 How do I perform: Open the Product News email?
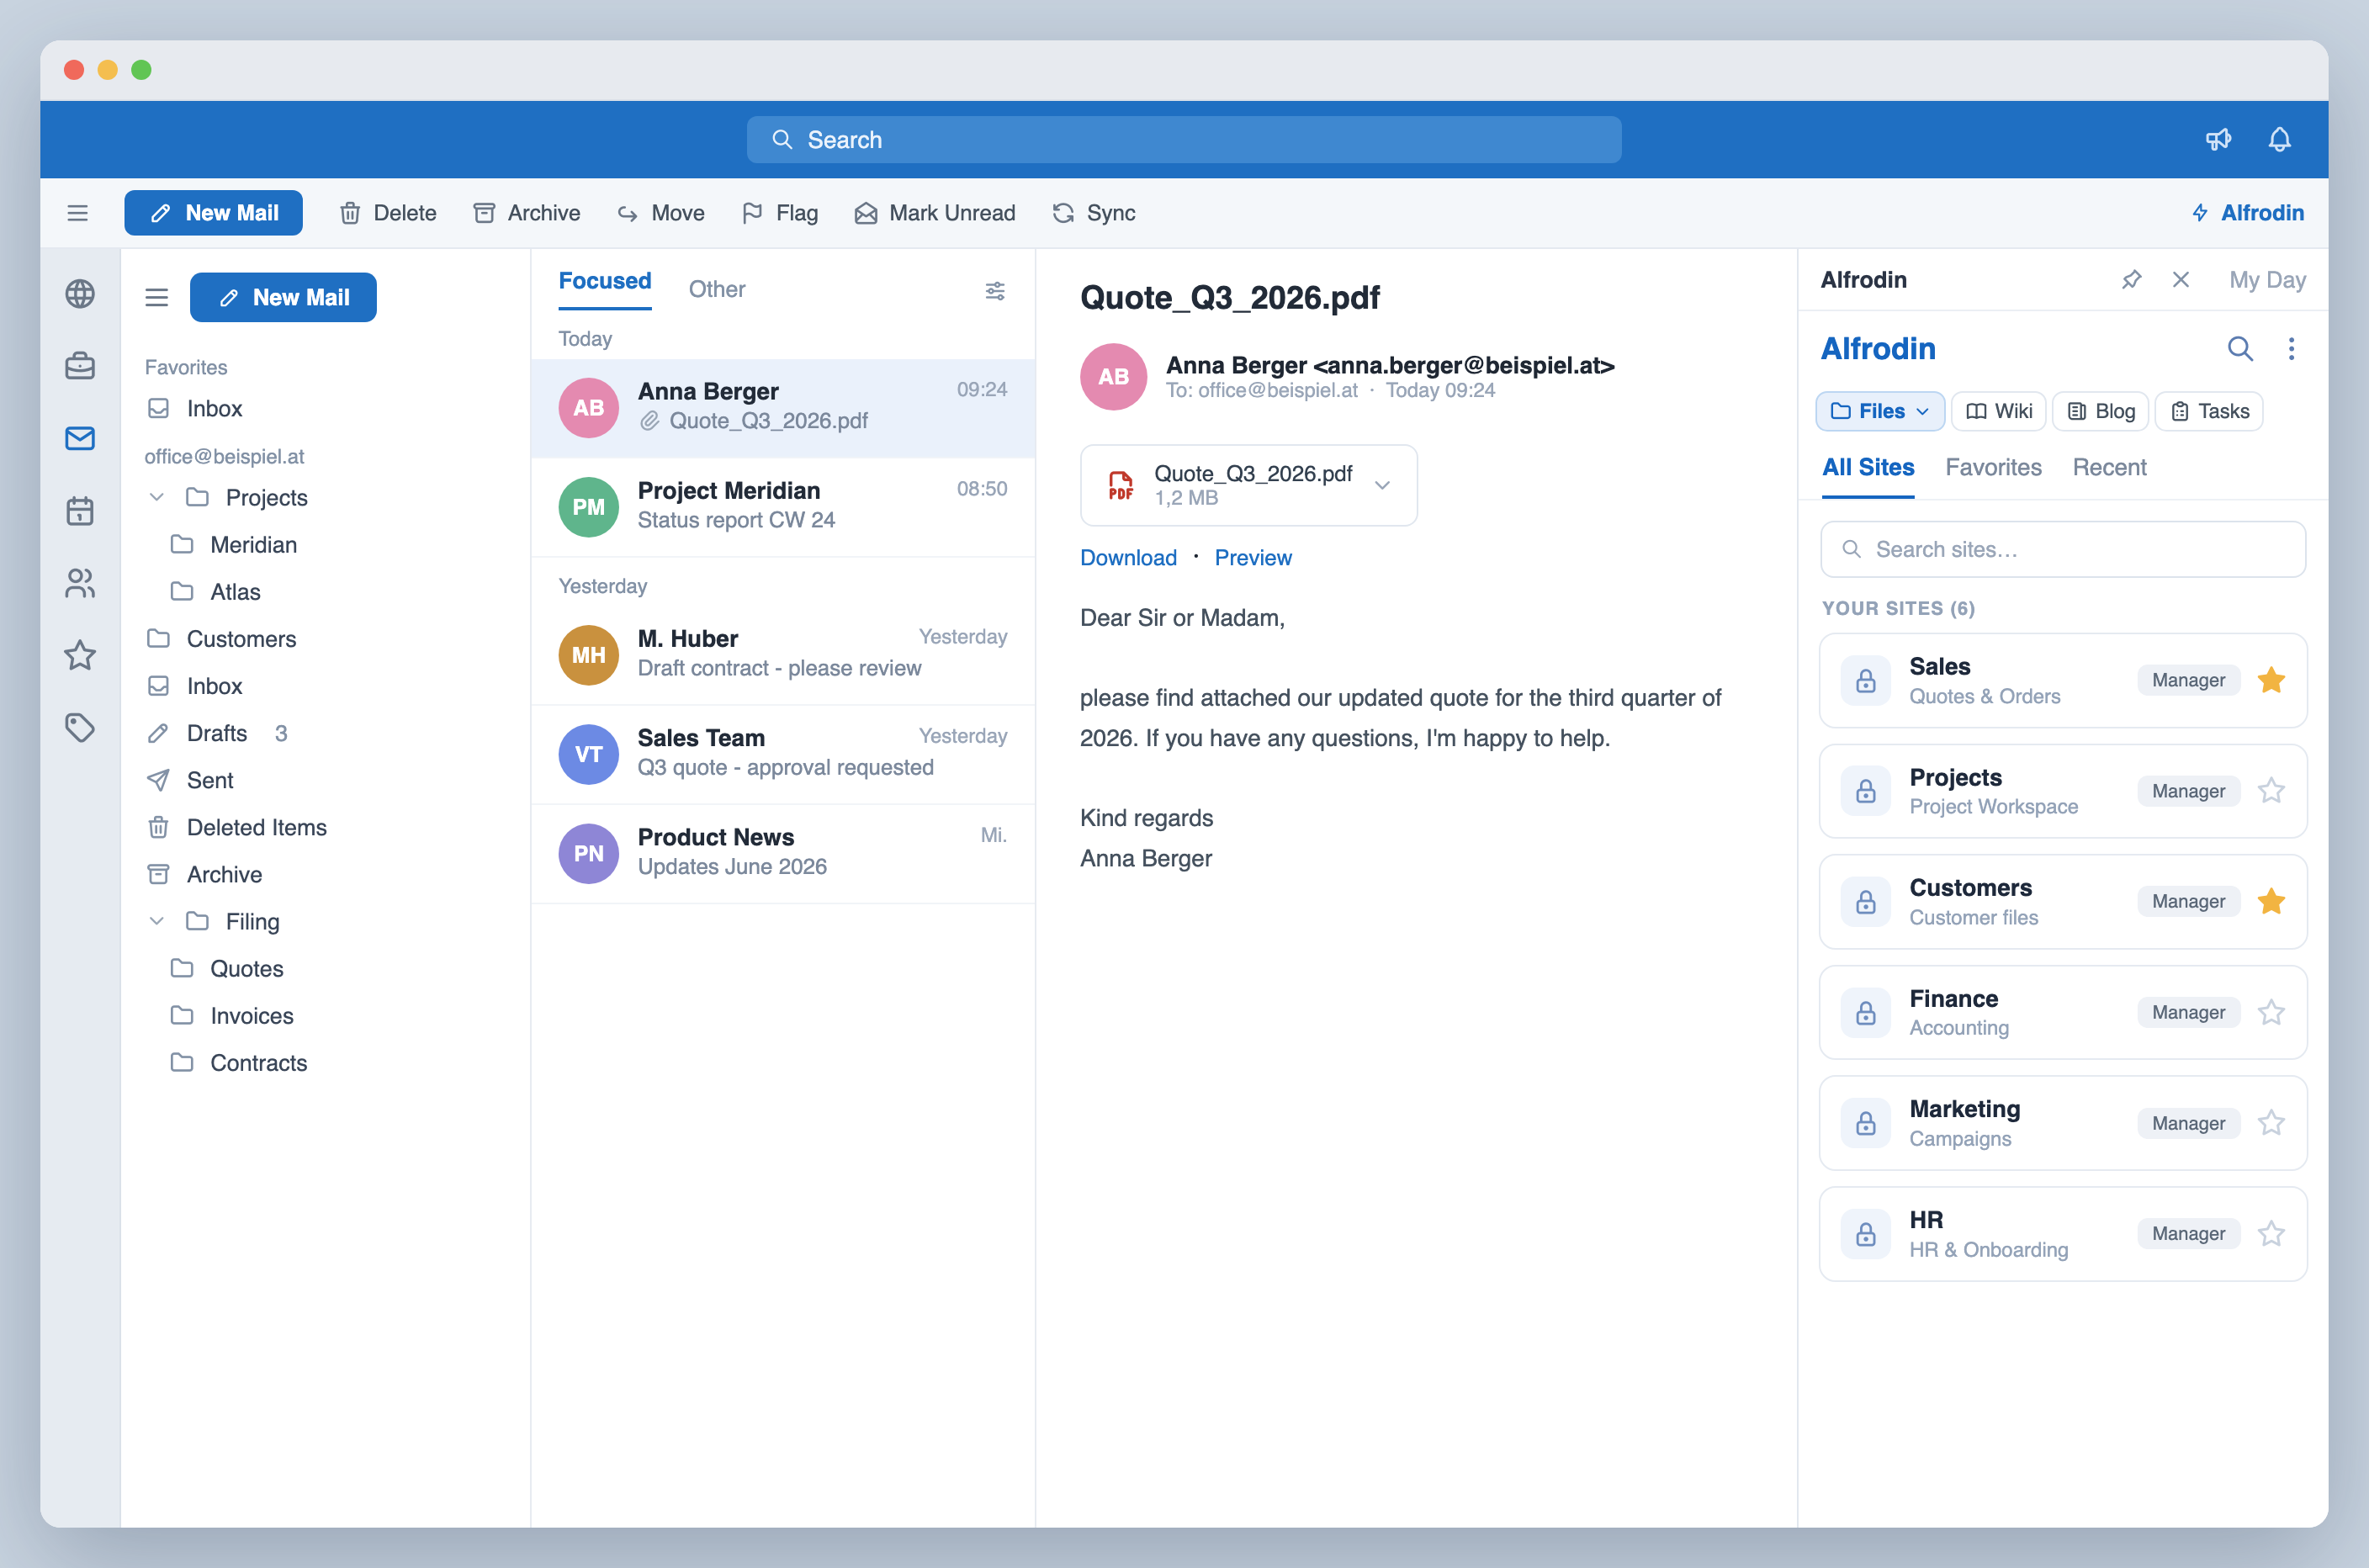tap(783, 853)
